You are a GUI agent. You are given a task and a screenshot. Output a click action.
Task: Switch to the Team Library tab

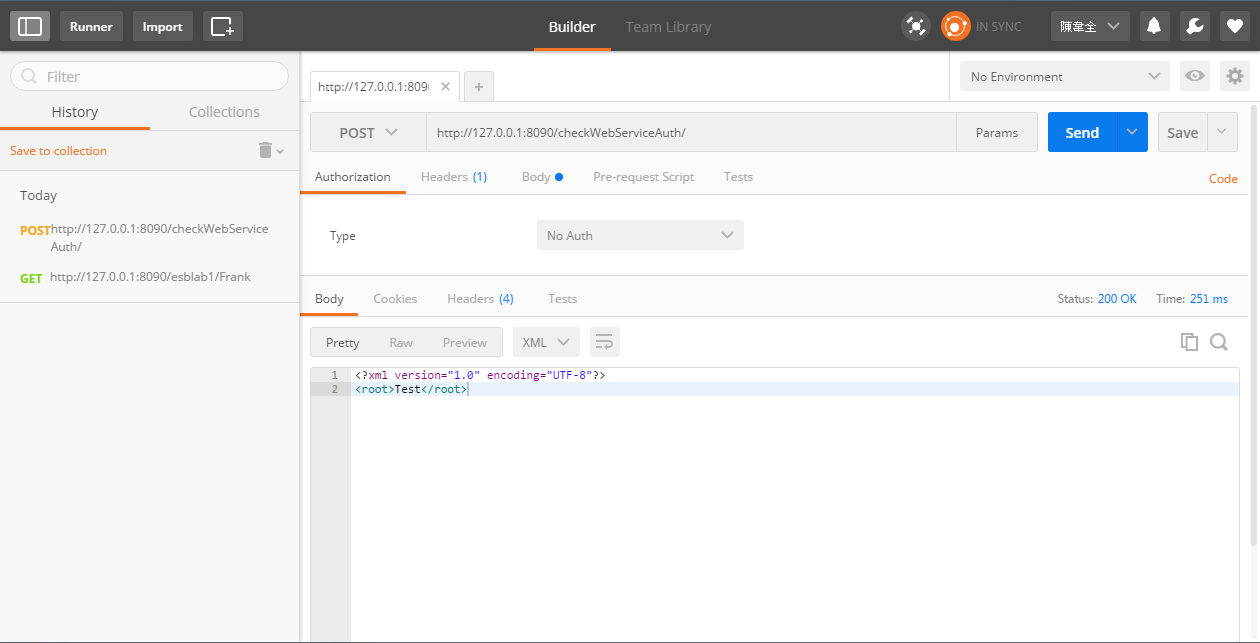[668, 27]
